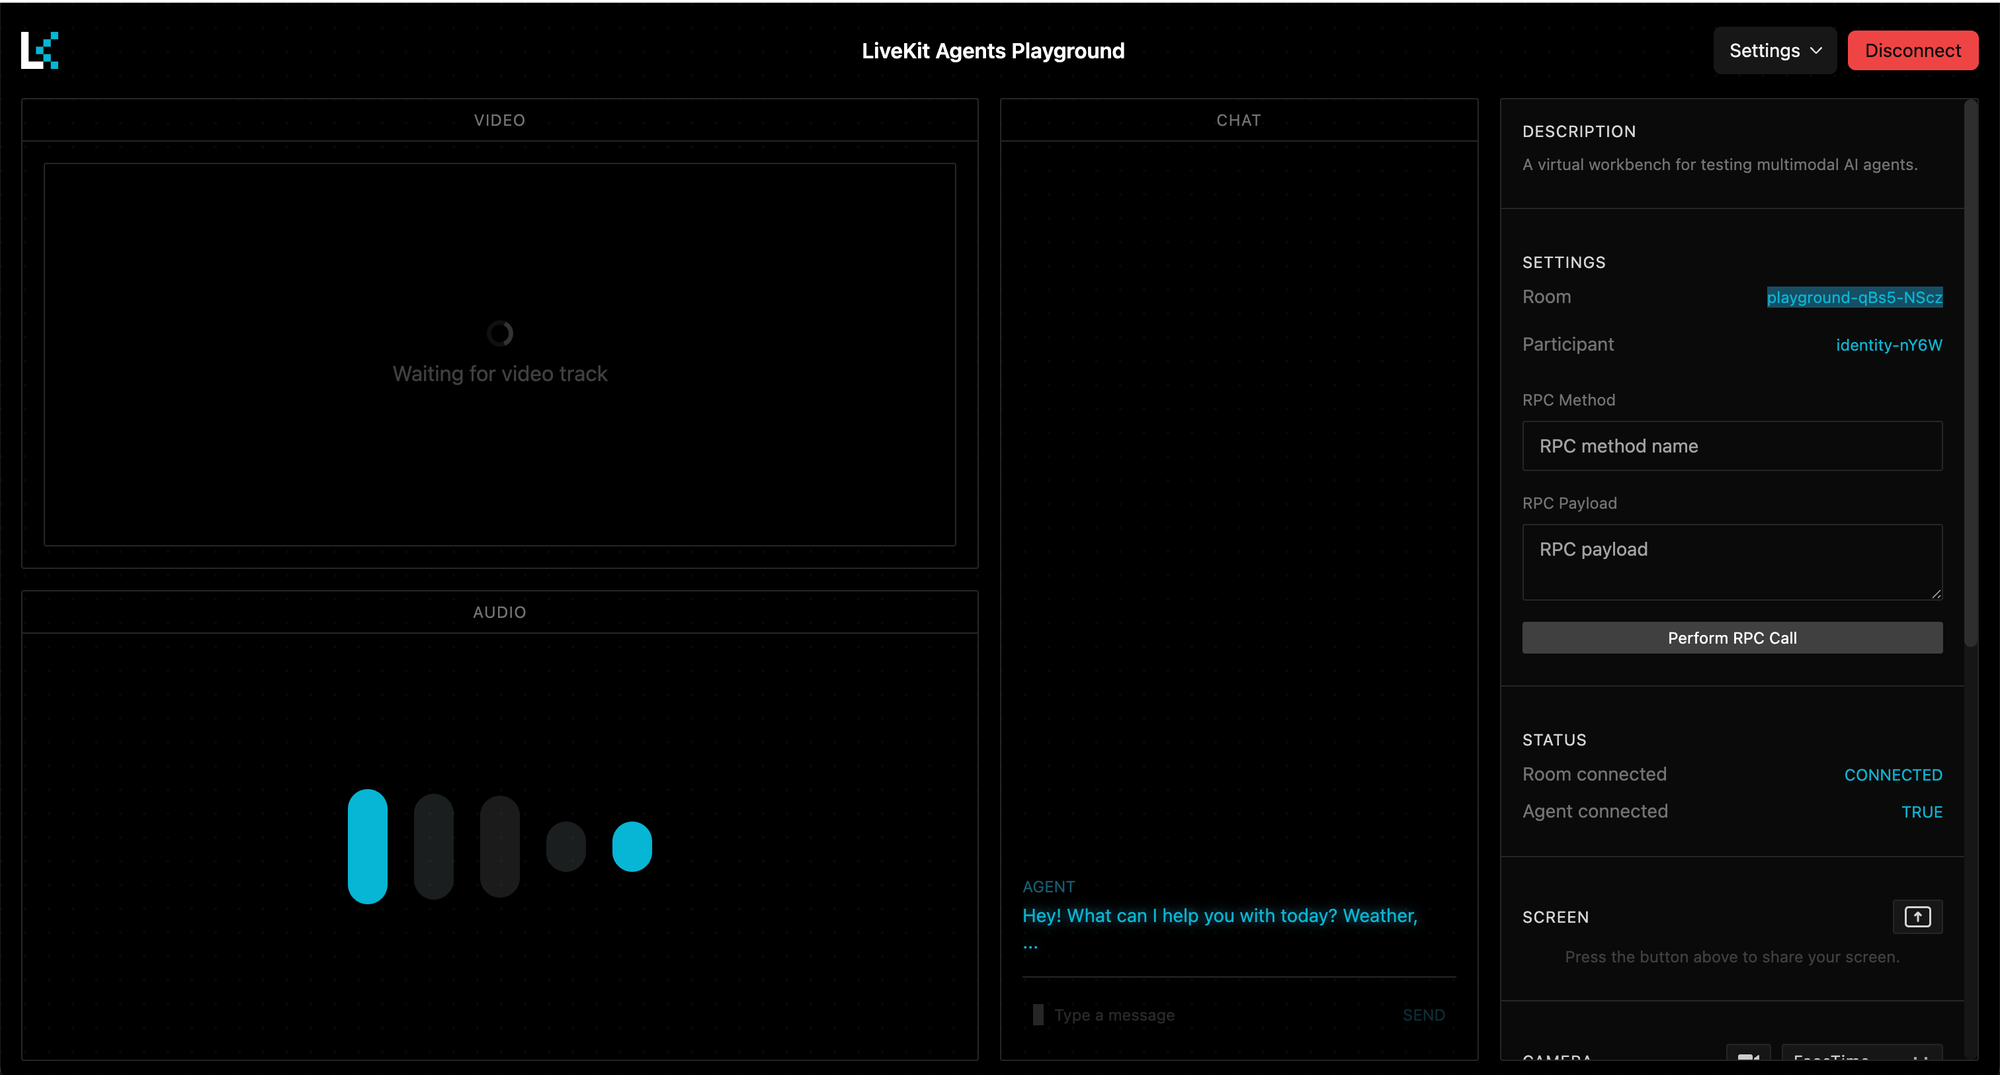Focus the RPC payload text area
This screenshot has height=1075, width=2000.
click(x=1732, y=562)
